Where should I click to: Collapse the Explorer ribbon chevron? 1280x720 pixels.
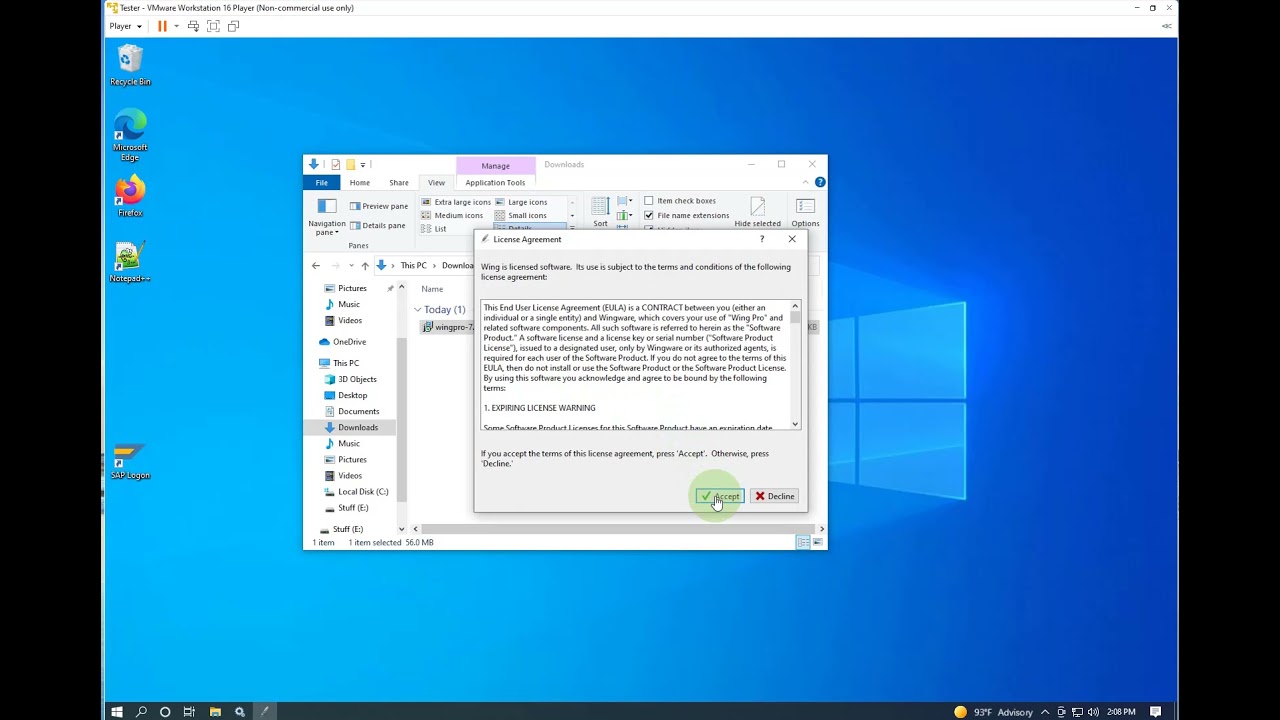pos(806,182)
